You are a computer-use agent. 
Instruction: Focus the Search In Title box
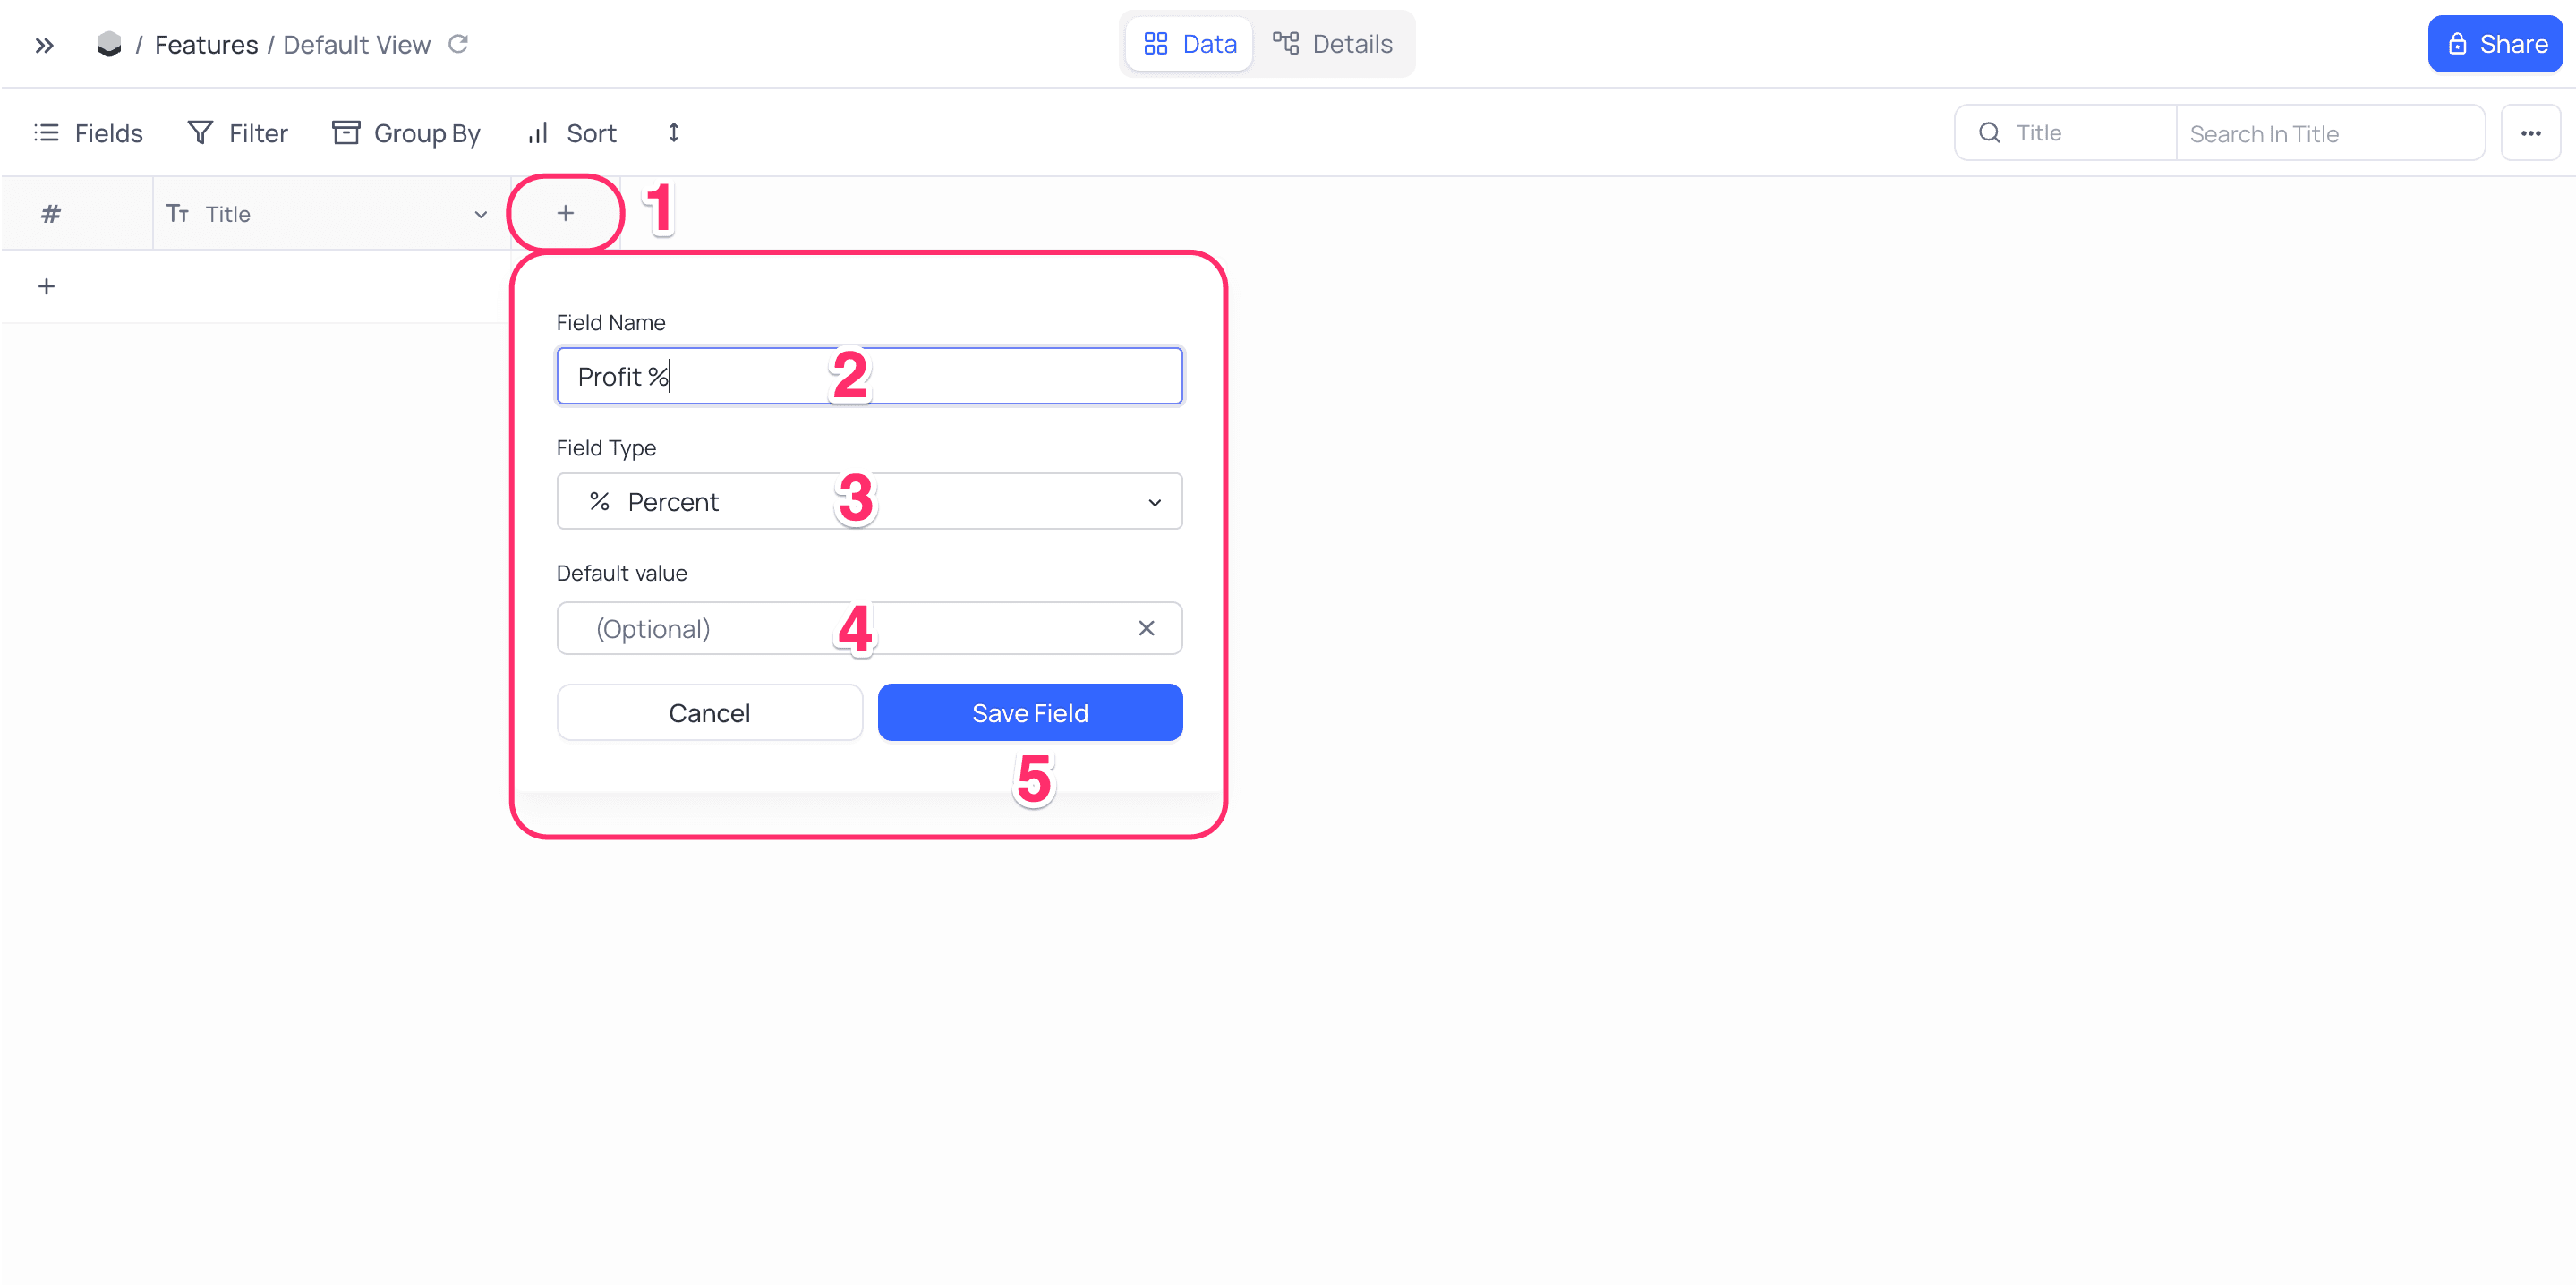[2330, 133]
